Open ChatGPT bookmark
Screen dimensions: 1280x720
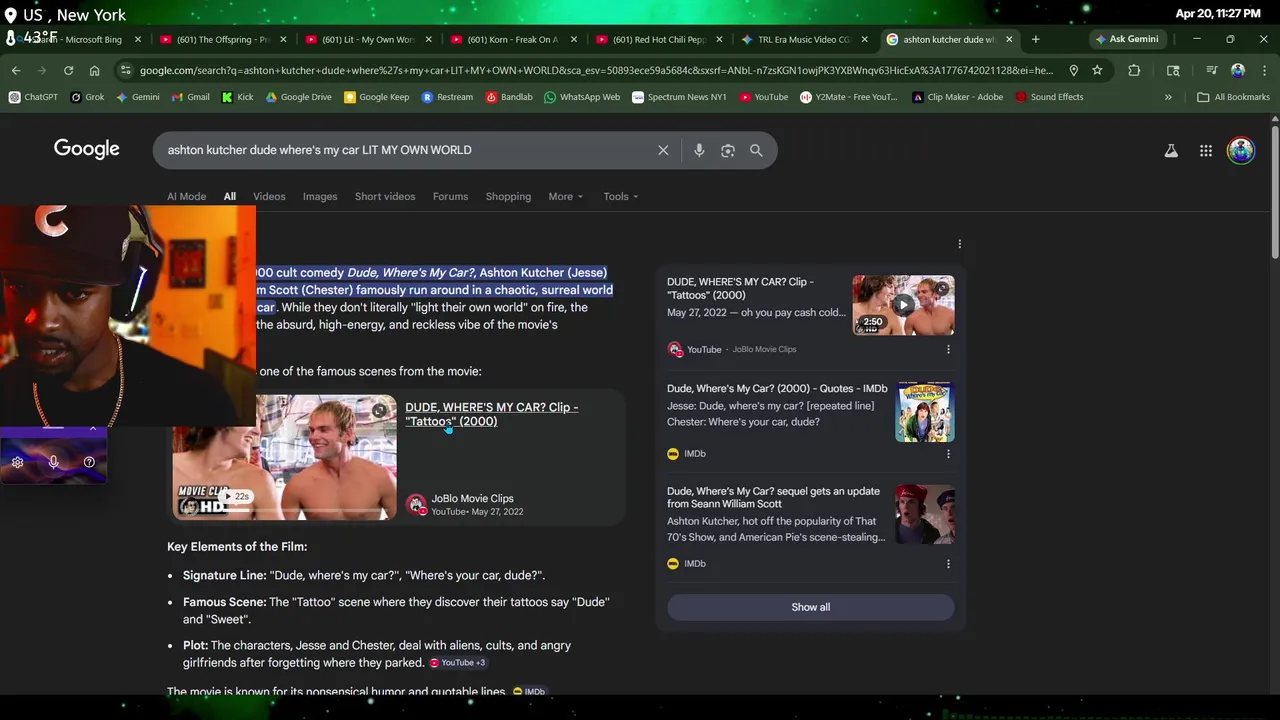tap(33, 97)
